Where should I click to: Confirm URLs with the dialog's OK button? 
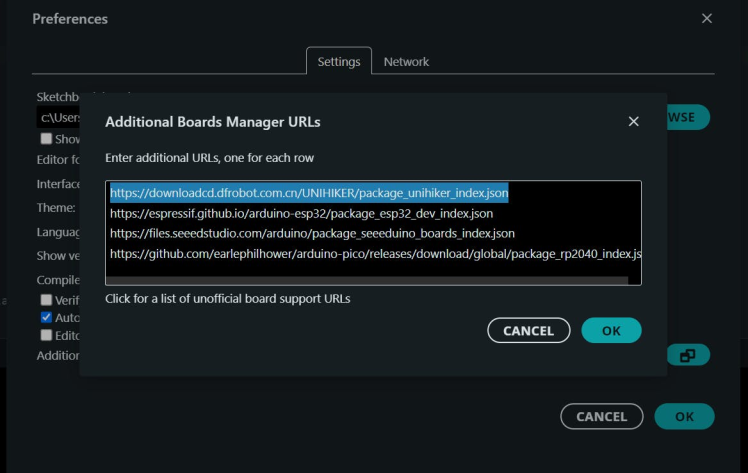[x=611, y=330]
